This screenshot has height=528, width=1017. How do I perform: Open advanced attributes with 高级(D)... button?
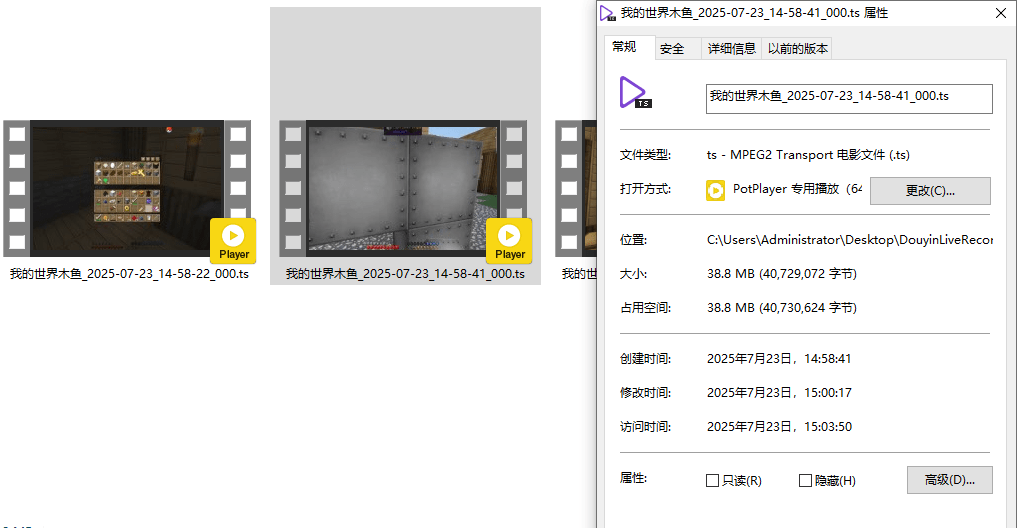click(949, 480)
